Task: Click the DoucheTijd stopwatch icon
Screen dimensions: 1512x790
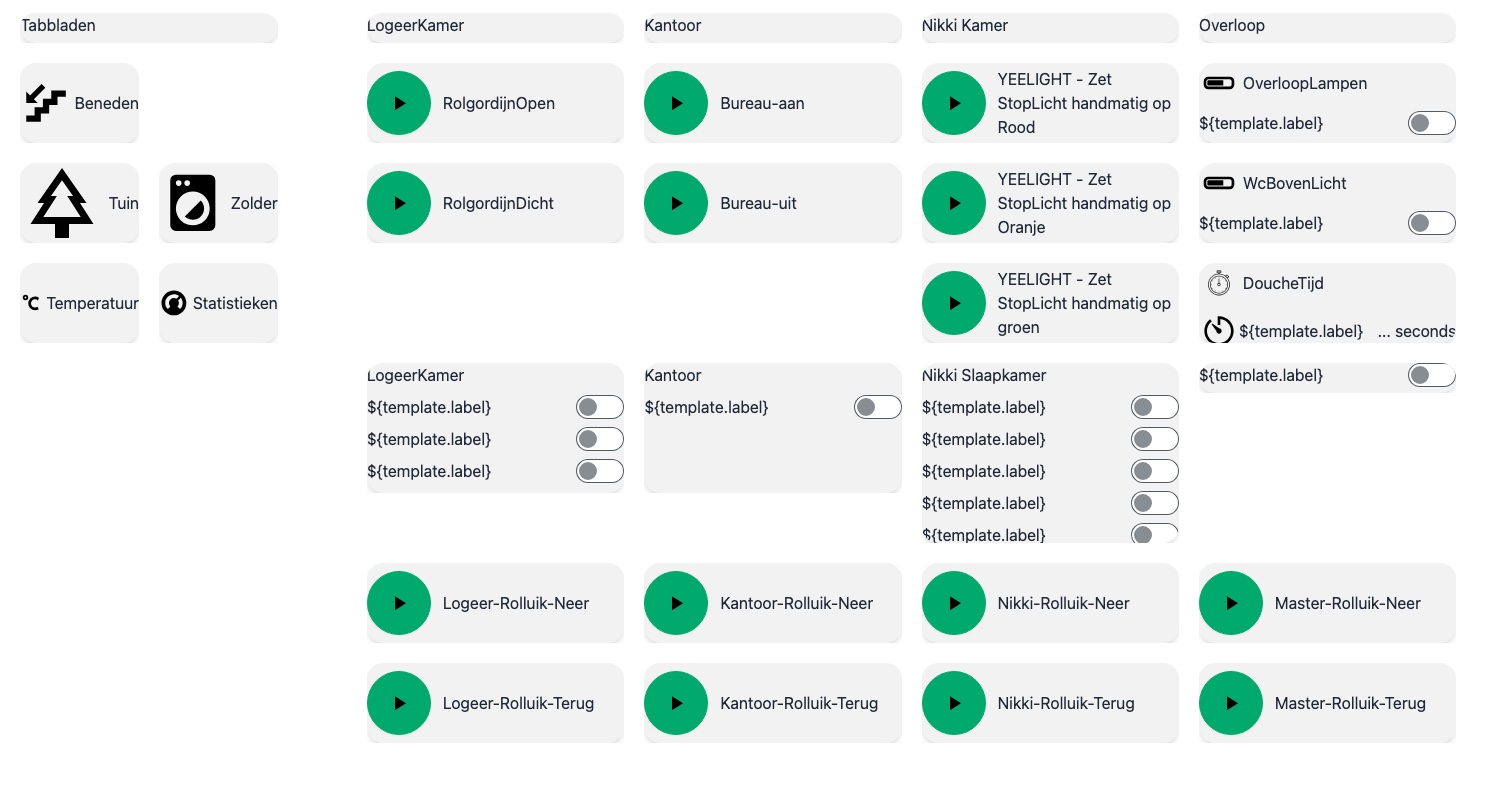Action: (x=1219, y=283)
